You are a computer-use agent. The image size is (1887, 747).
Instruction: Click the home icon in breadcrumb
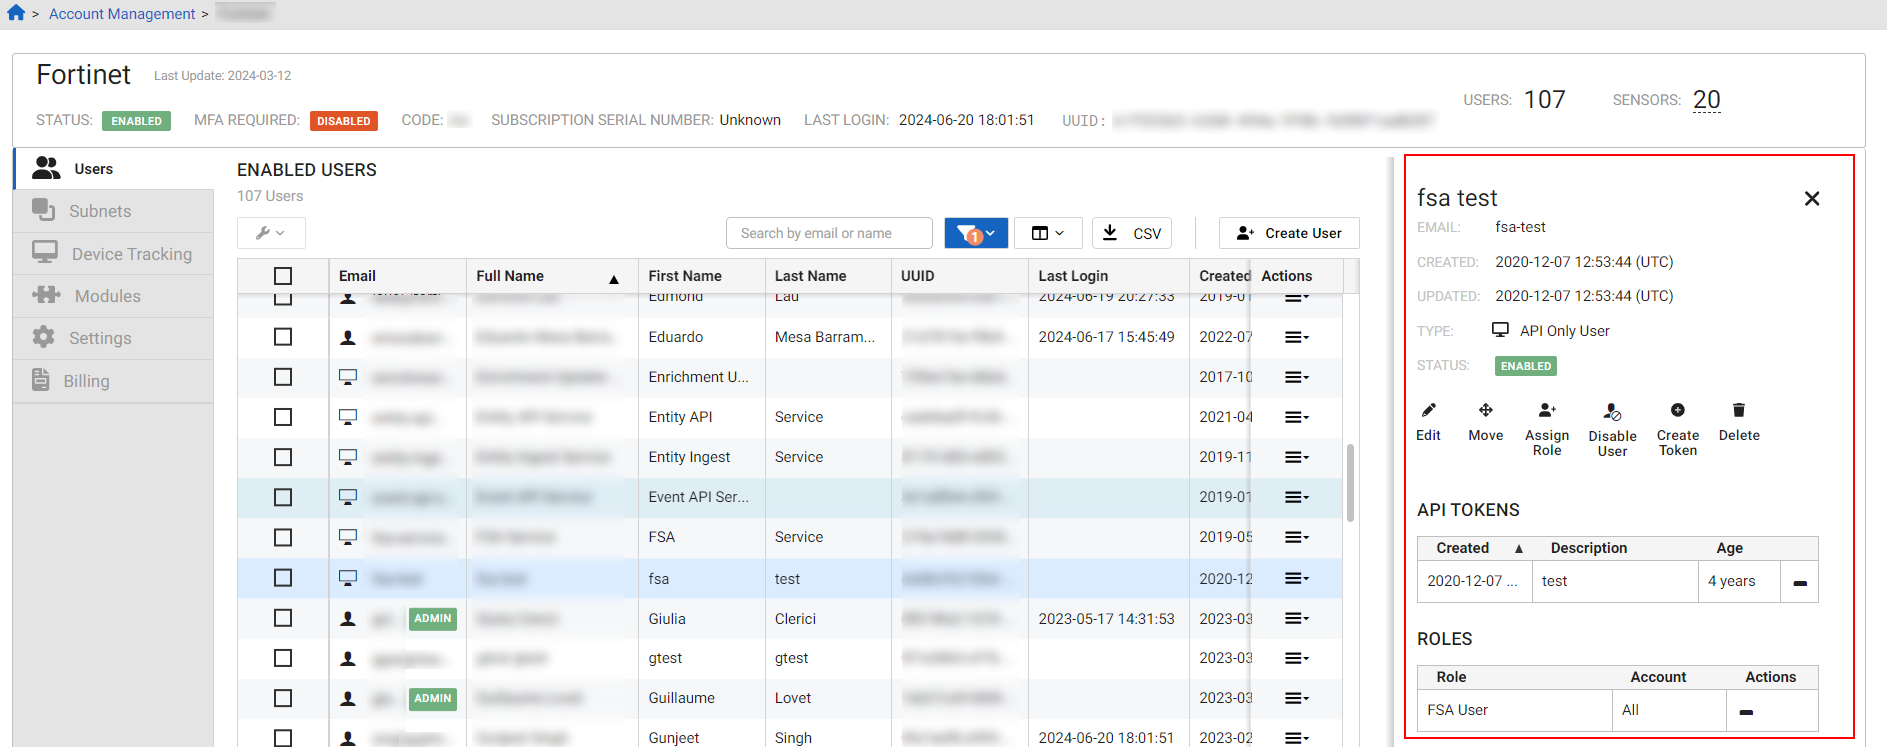click(16, 13)
